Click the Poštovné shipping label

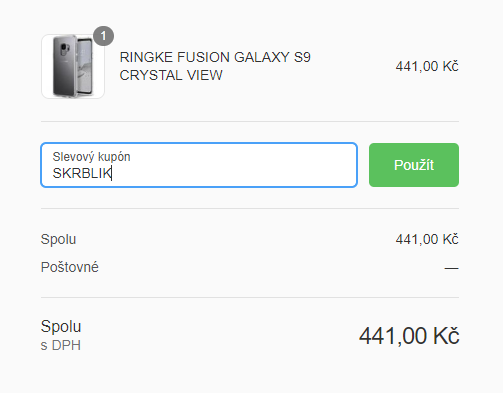(70, 267)
